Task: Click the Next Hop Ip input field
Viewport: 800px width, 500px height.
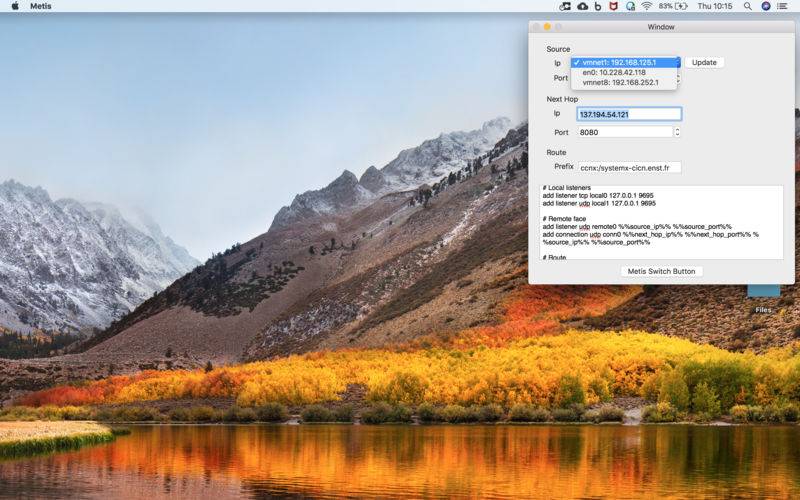Action: [x=629, y=114]
